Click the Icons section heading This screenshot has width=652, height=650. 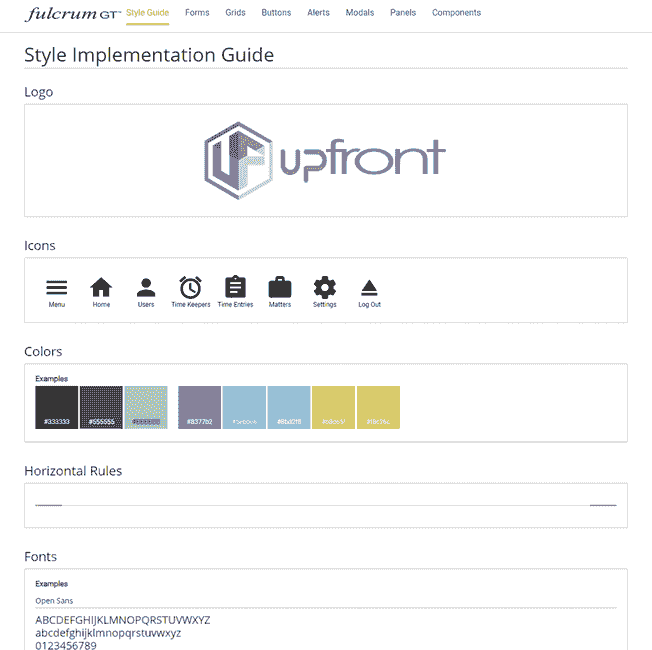click(x=40, y=246)
